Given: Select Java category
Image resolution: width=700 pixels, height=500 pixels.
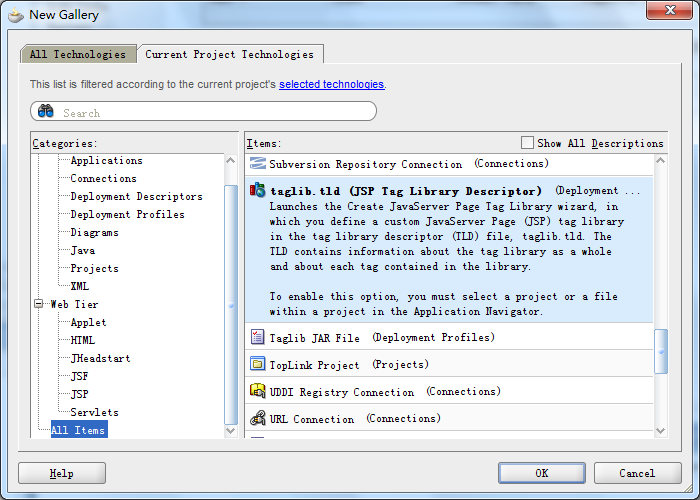Looking at the screenshot, I should (83, 250).
